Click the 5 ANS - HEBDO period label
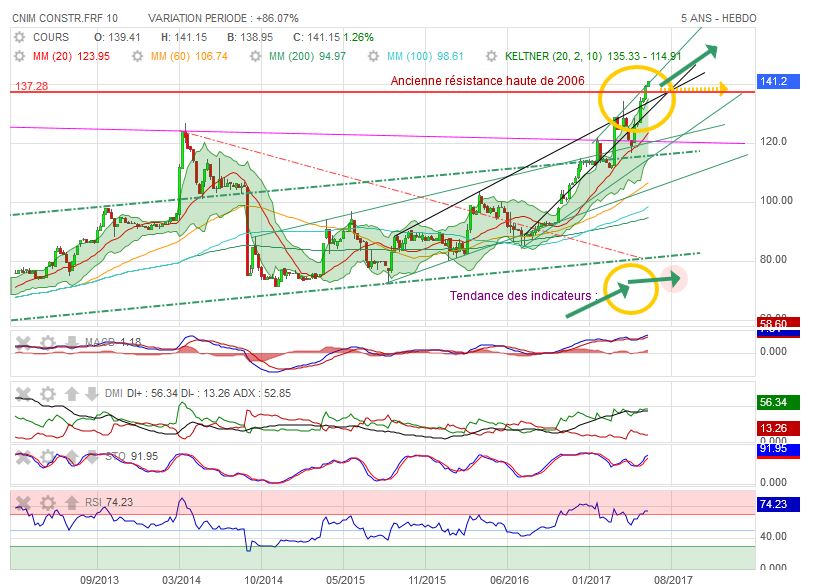 [719, 18]
